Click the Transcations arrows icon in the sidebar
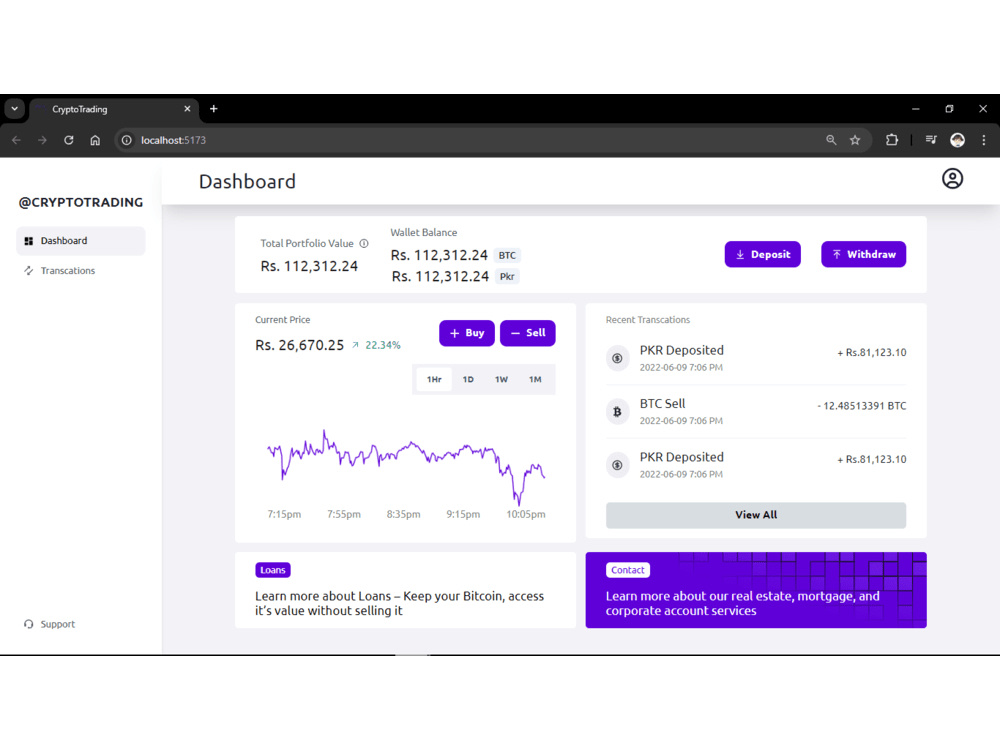 point(28,270)
